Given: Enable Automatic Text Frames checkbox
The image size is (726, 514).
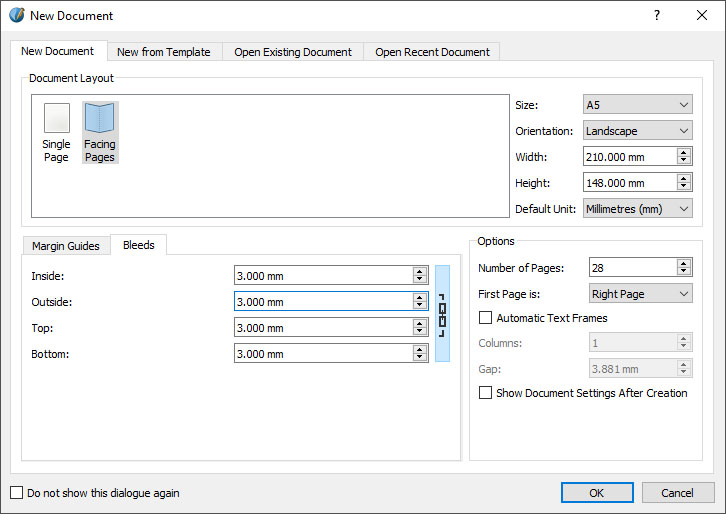Looking at the screenshot, I should [486, 318].
